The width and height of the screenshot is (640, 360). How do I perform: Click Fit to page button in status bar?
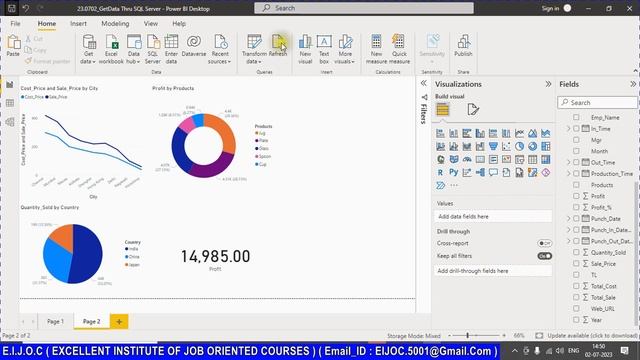[x=539, y=336]
